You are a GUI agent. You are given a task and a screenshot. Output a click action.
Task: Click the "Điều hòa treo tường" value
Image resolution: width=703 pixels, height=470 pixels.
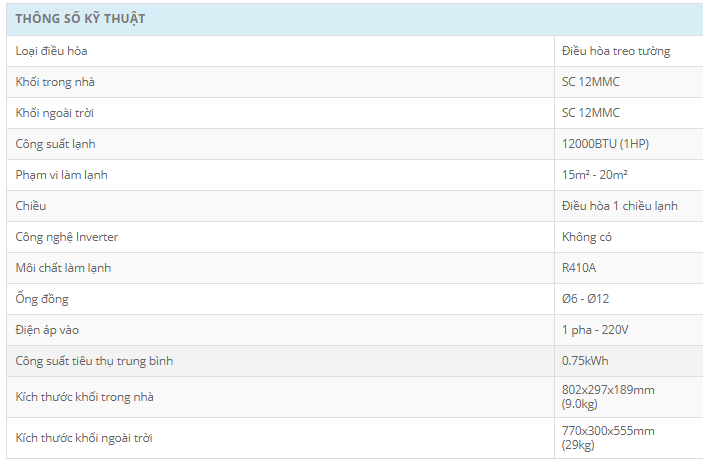tap(616, 51)
